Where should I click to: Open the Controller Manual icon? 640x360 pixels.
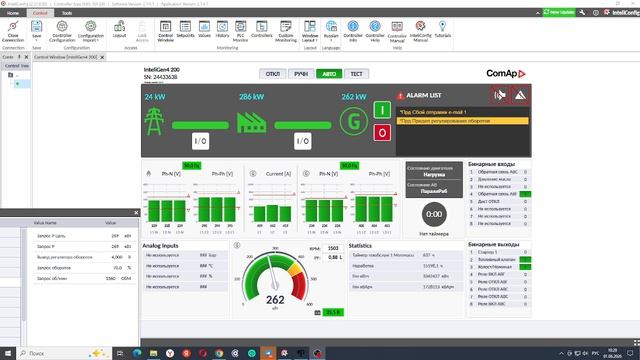(397, 31)
